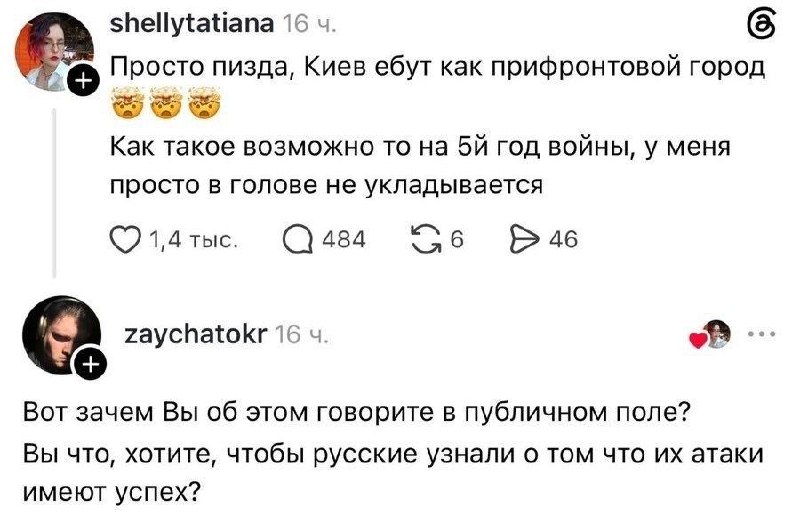Screen dimensions: 800x531
Task: Open the shellytatiana username link
Action: [192, 24]
